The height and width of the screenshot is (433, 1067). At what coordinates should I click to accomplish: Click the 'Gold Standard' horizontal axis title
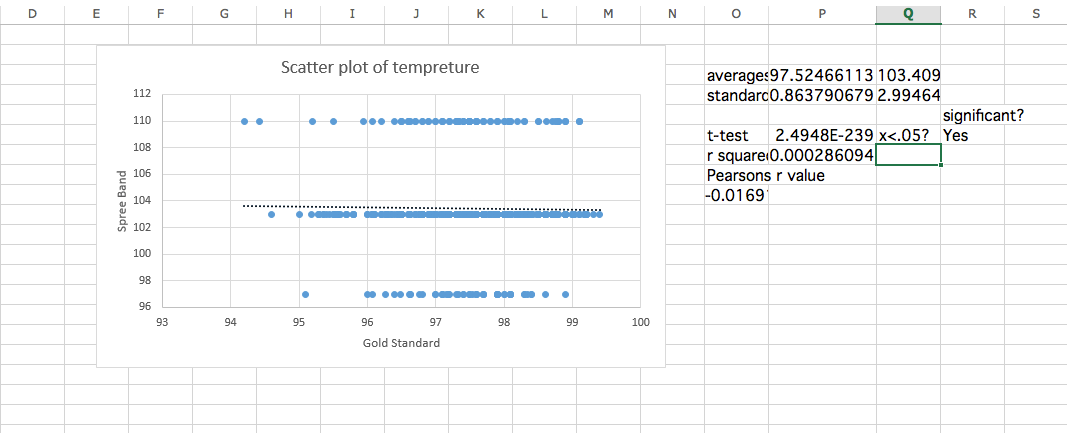(x=401, y=343)
